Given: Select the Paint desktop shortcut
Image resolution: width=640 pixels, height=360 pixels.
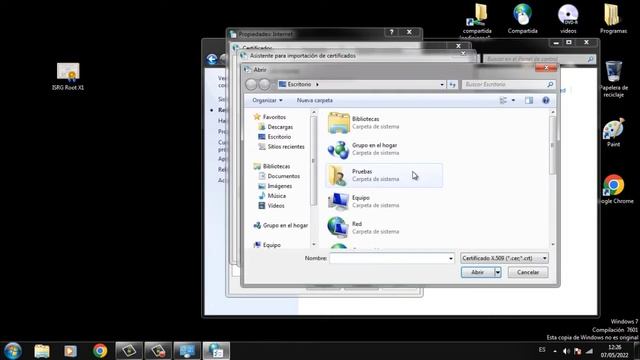Looking at the screenshot, I should click(x=613, y=132).
